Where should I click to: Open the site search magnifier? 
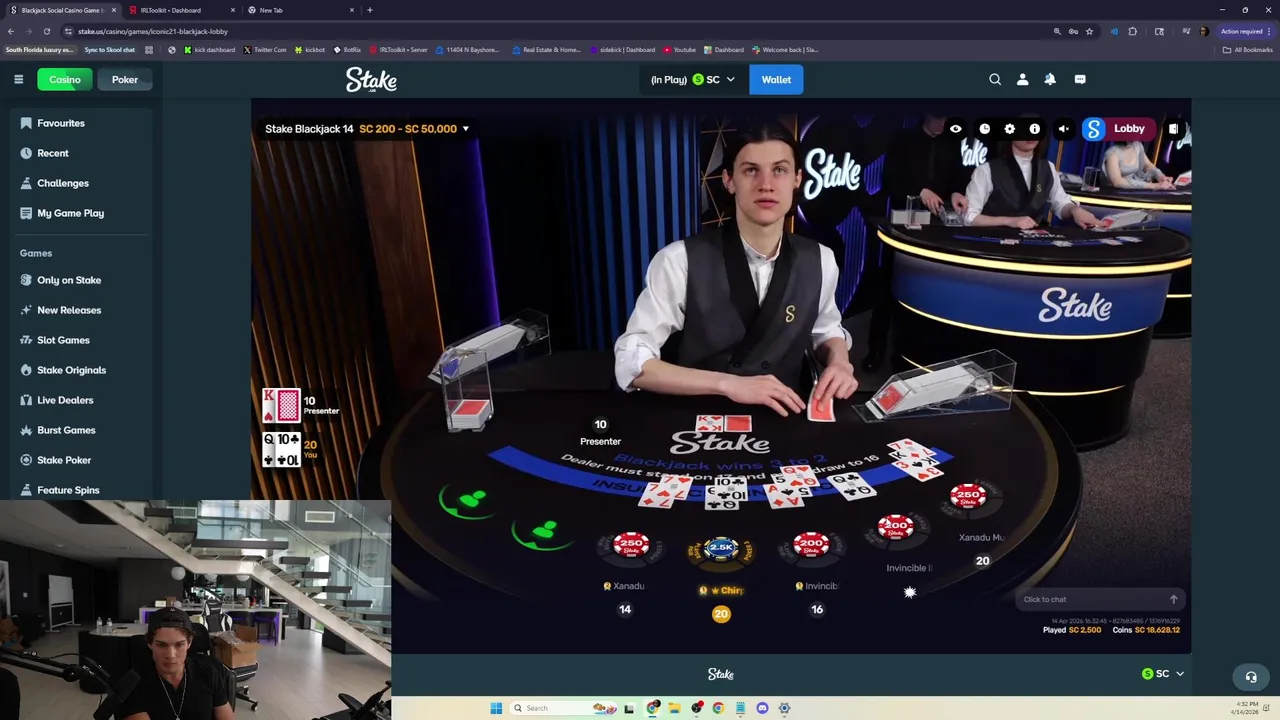[995, 79]
